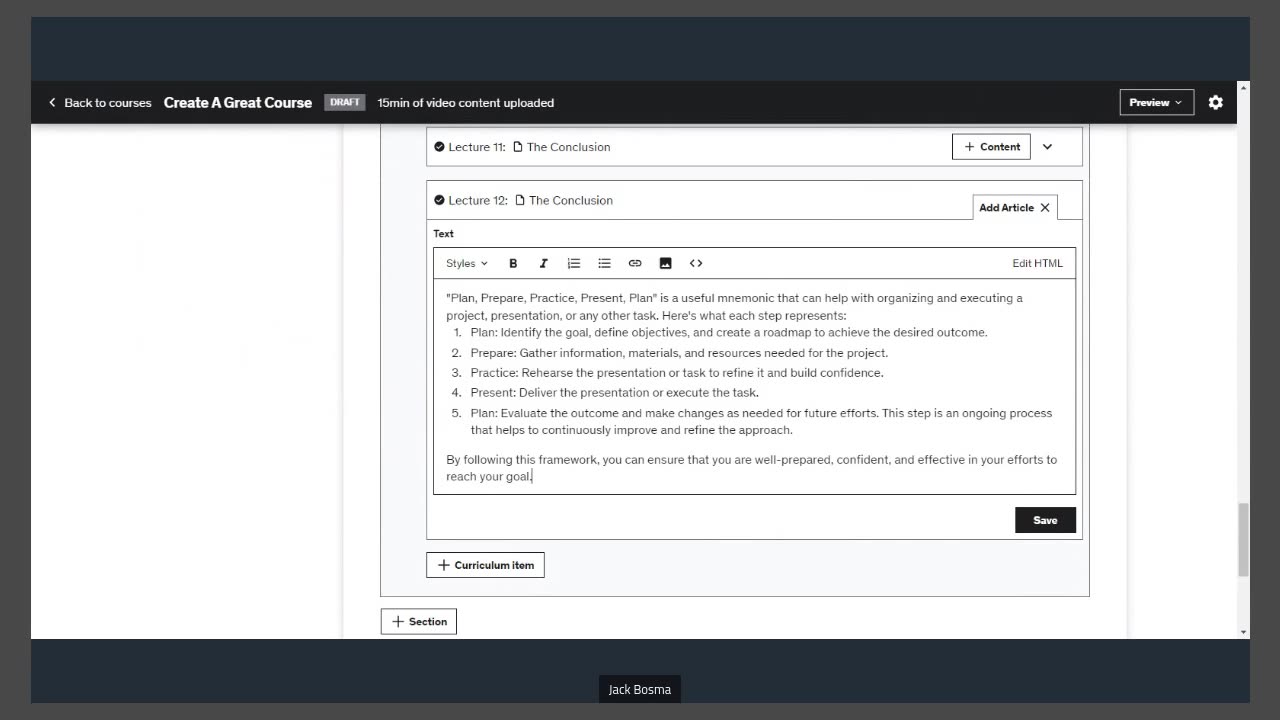The height and width of the screenshot is (720, 1280).
Task: Insert a code block
Action: pyautogui.click(x=696, y=263)
